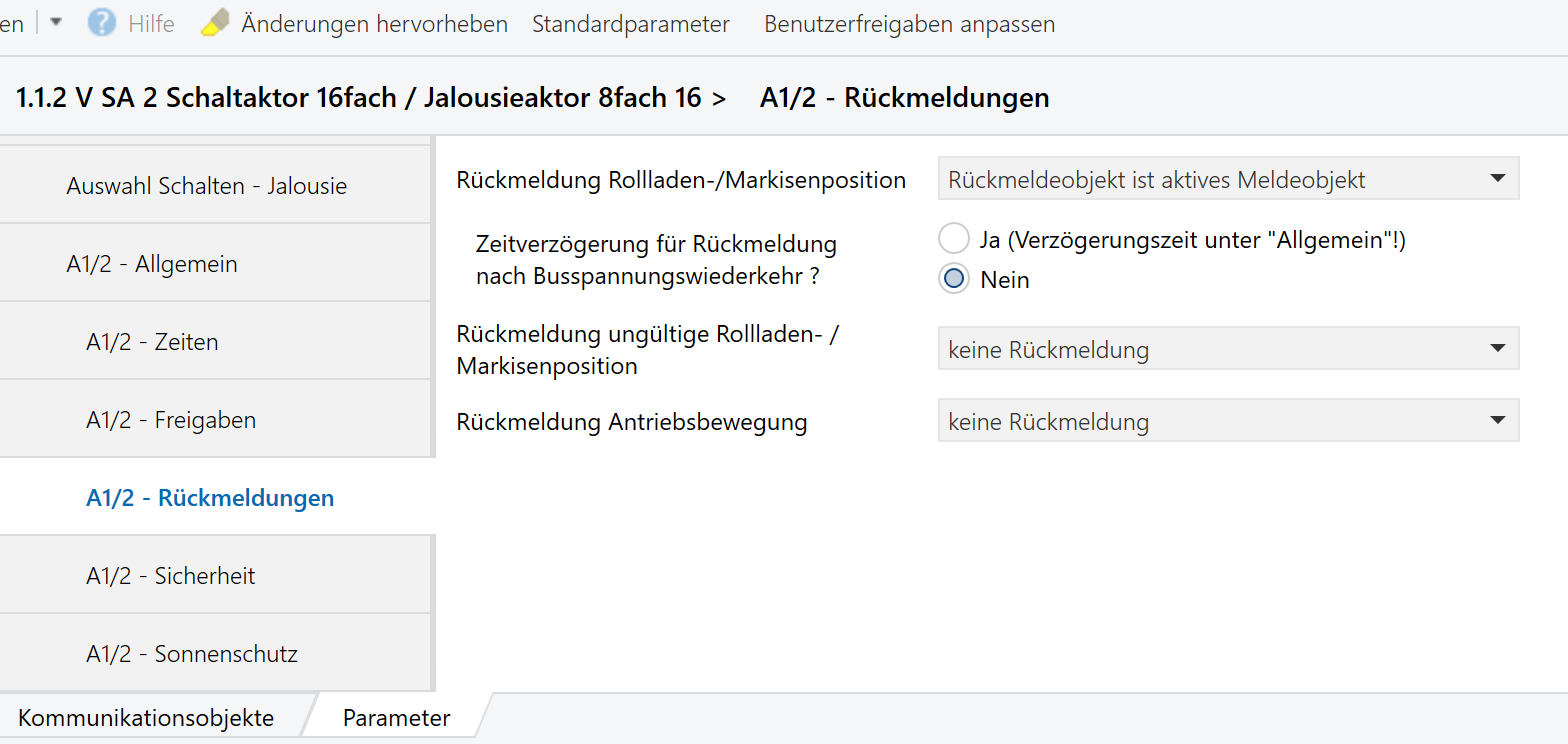The height and width of the screenshot is (744, 1568).
Task: Open Auswahl Schalten - Jalousie page
Action: pos(206,186)
